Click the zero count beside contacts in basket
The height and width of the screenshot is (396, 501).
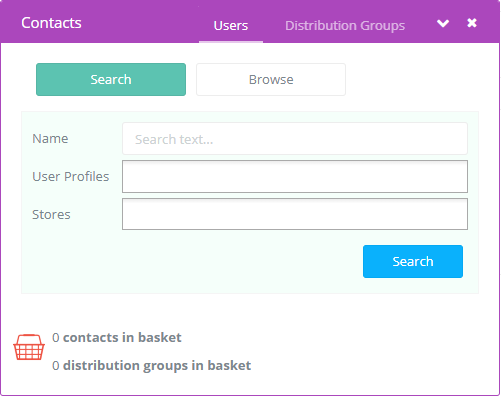pyautogui.click(x=56, y=338)
